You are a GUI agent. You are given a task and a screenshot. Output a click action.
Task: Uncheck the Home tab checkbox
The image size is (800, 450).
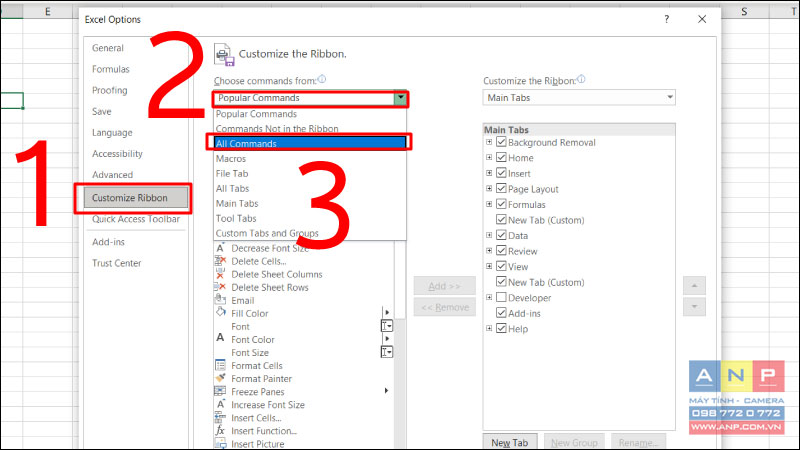[502, 158]
